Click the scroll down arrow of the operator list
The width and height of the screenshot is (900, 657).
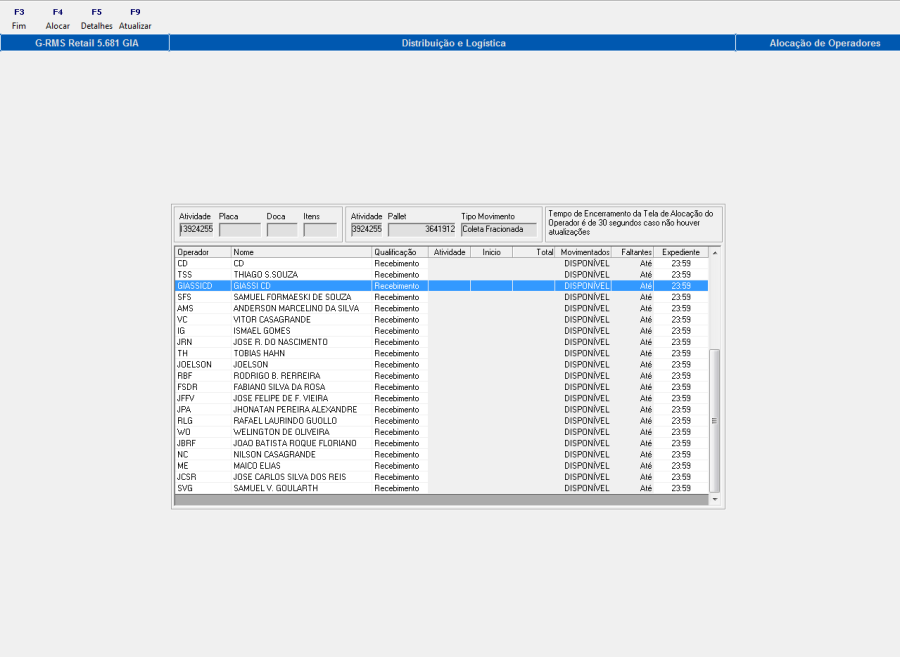click(x=715, y=500)
